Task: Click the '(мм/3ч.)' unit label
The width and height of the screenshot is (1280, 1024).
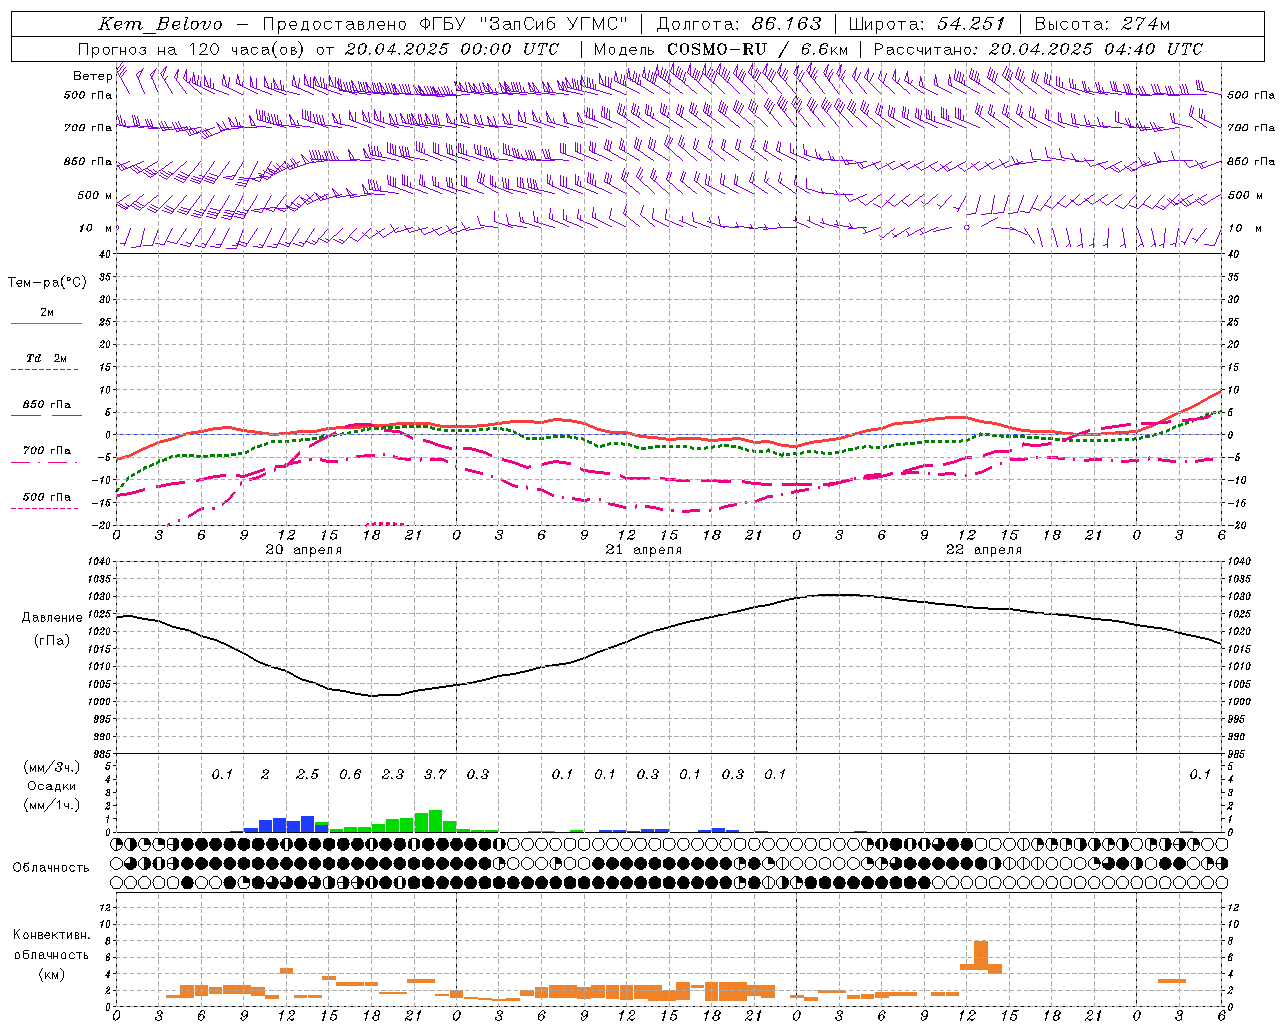Action: (x=52, y=767)
